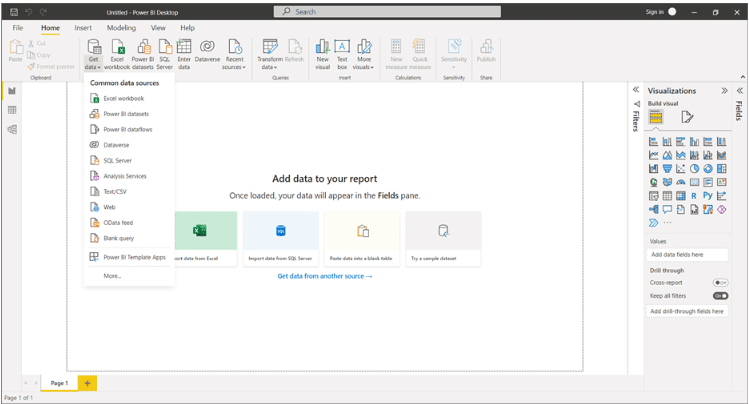Switch to Model view in left sidebar
Image resolution: width=749 pixels, height=404 pixels.
coord(12,129)
